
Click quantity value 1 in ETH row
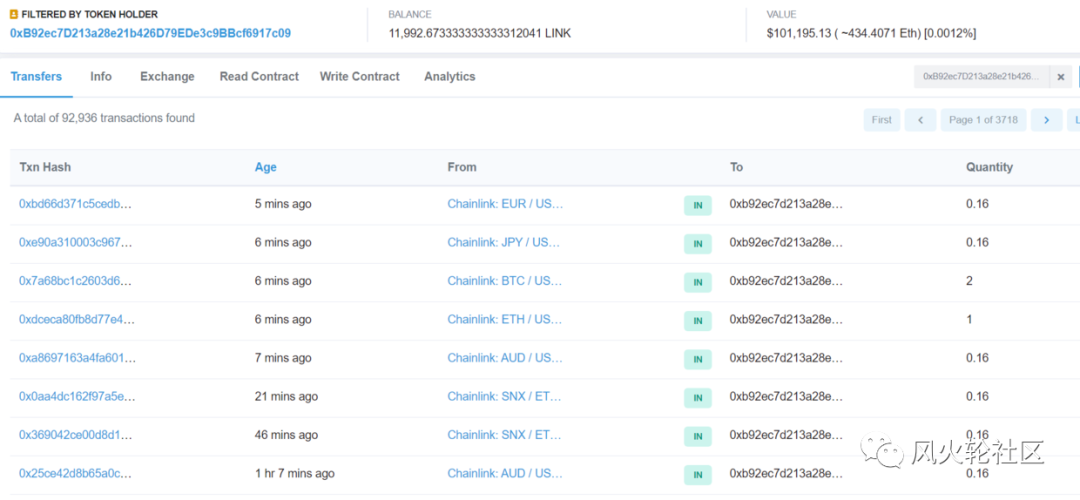click(969, 320)
